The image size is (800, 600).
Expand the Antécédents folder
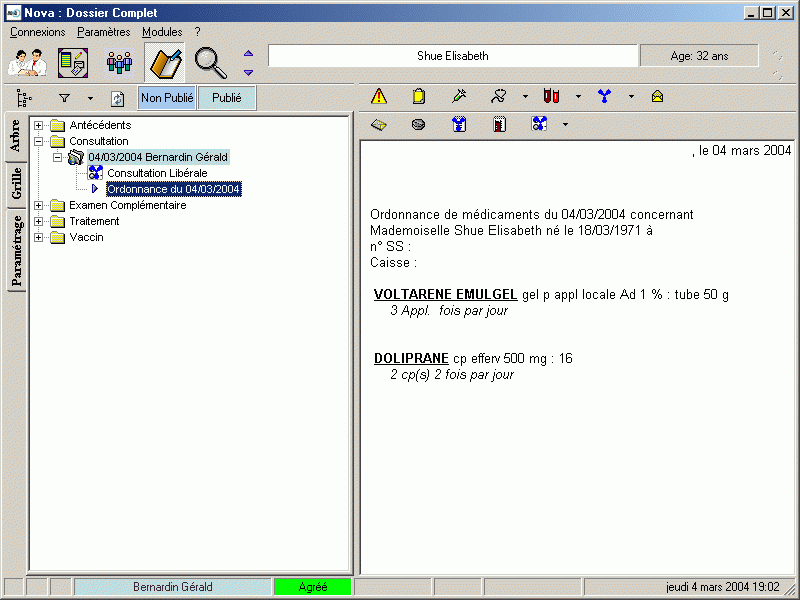click(38, 125)
